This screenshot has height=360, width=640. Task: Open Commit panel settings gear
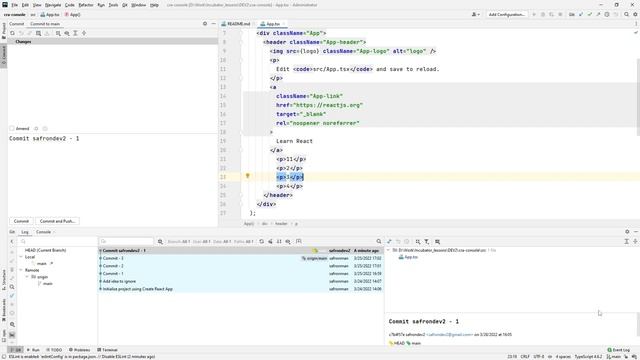(205, 24)
